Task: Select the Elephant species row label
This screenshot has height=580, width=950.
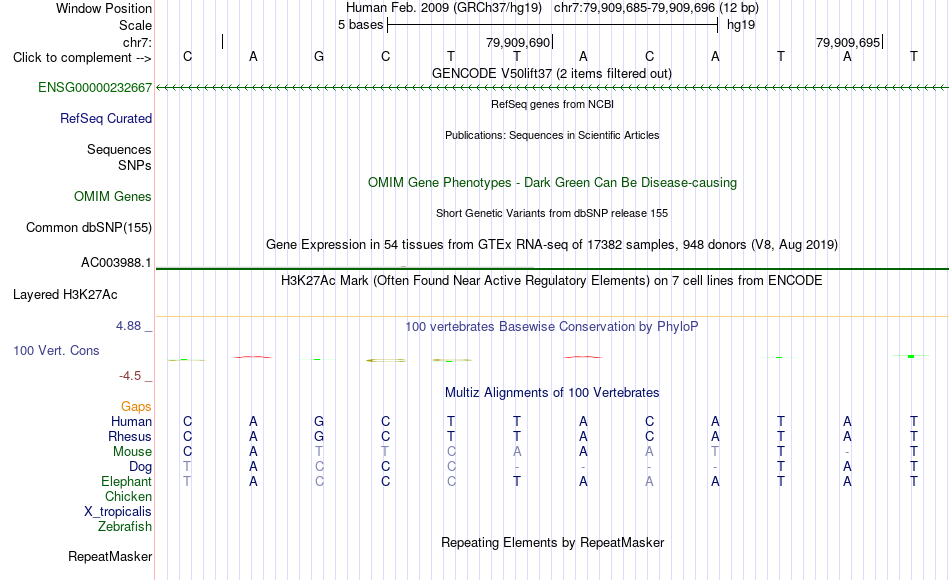Action: click(x=126, y=481)
